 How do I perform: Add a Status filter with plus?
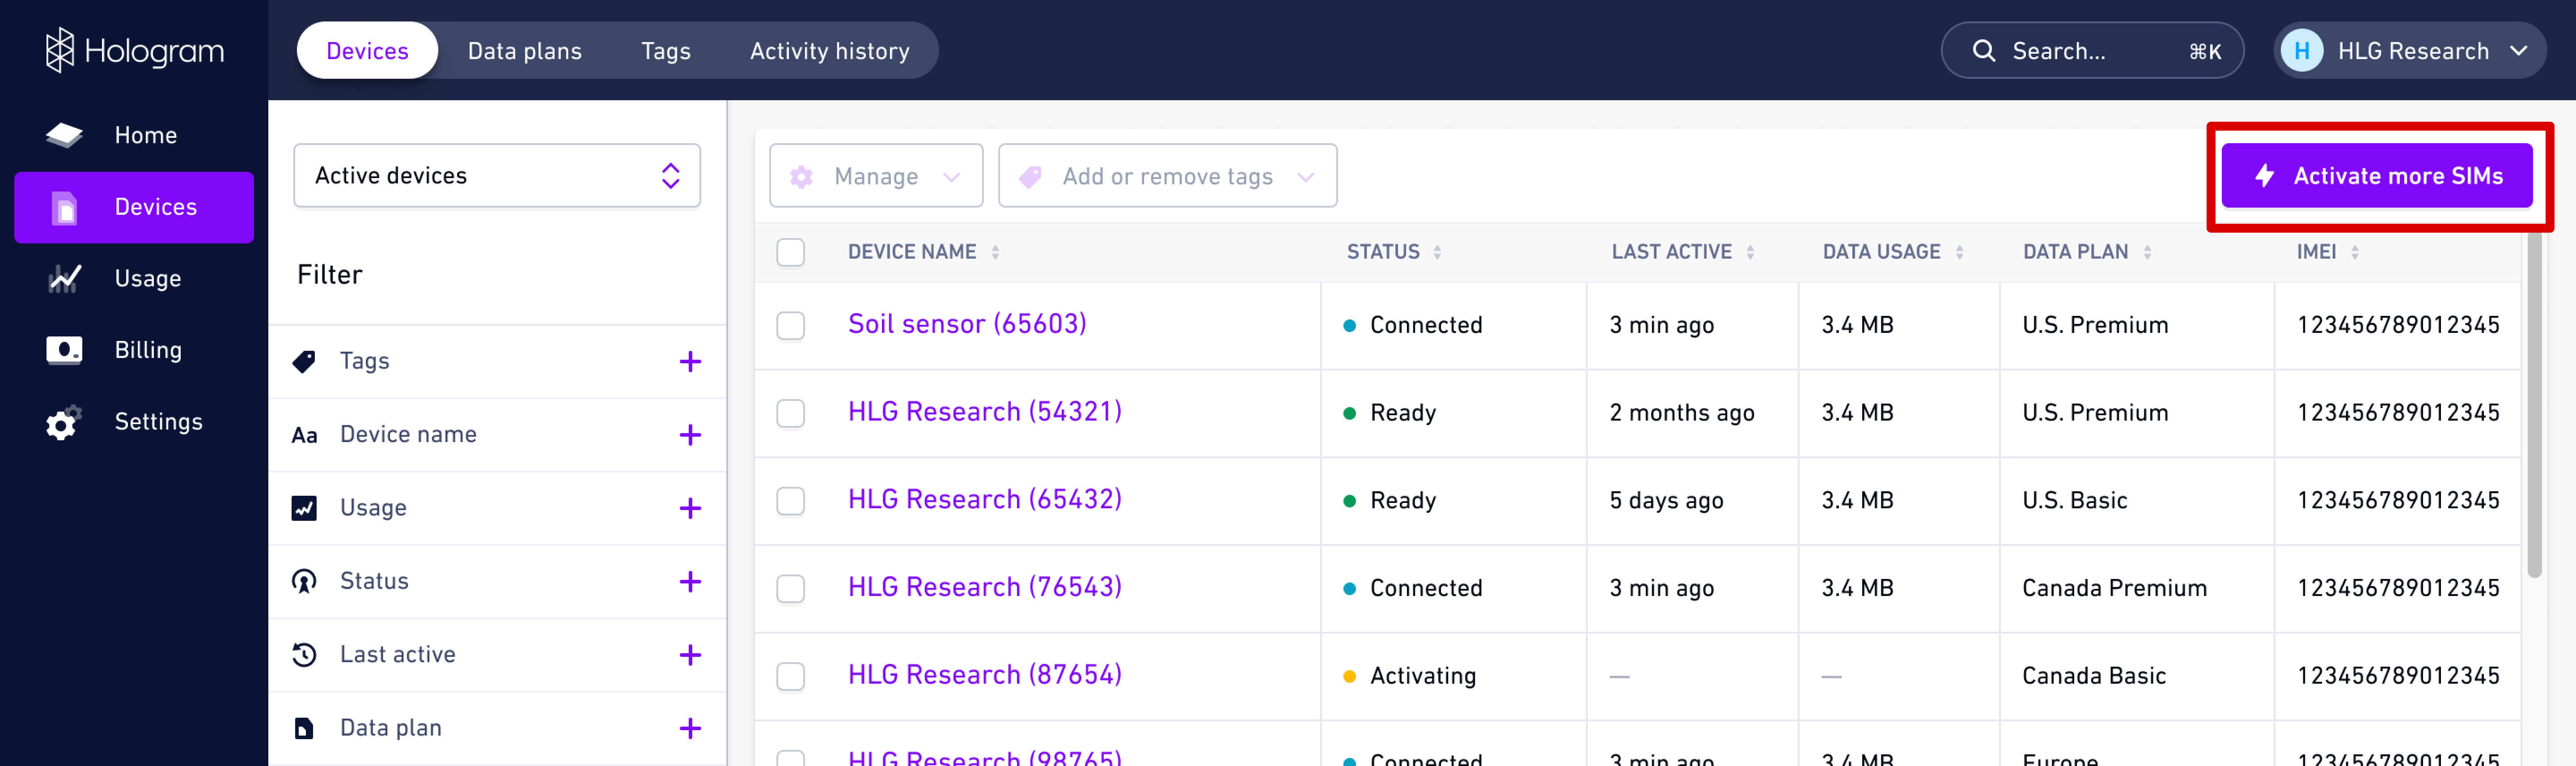[x=690, y=581]
